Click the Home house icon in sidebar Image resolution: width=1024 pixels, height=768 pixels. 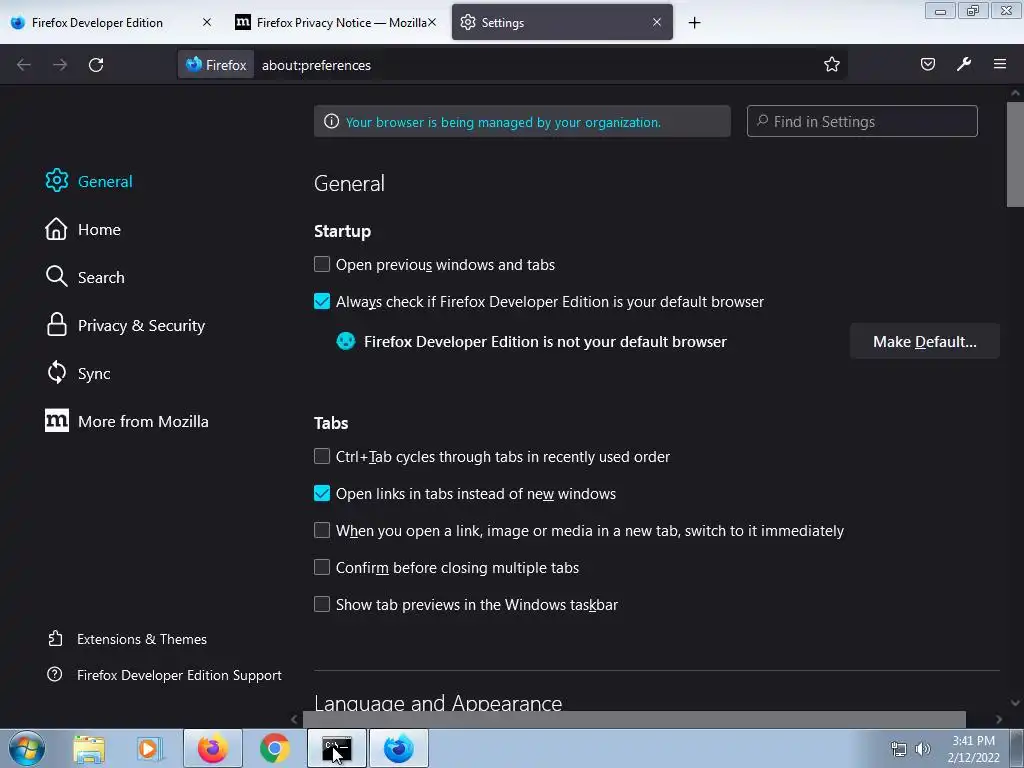(56, 229)
